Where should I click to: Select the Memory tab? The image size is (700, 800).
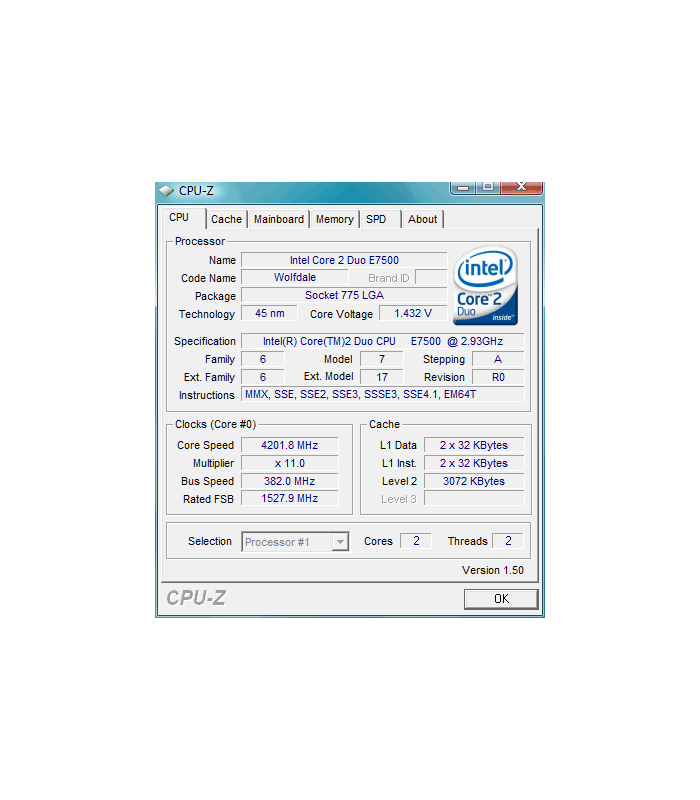pos(335,219)
